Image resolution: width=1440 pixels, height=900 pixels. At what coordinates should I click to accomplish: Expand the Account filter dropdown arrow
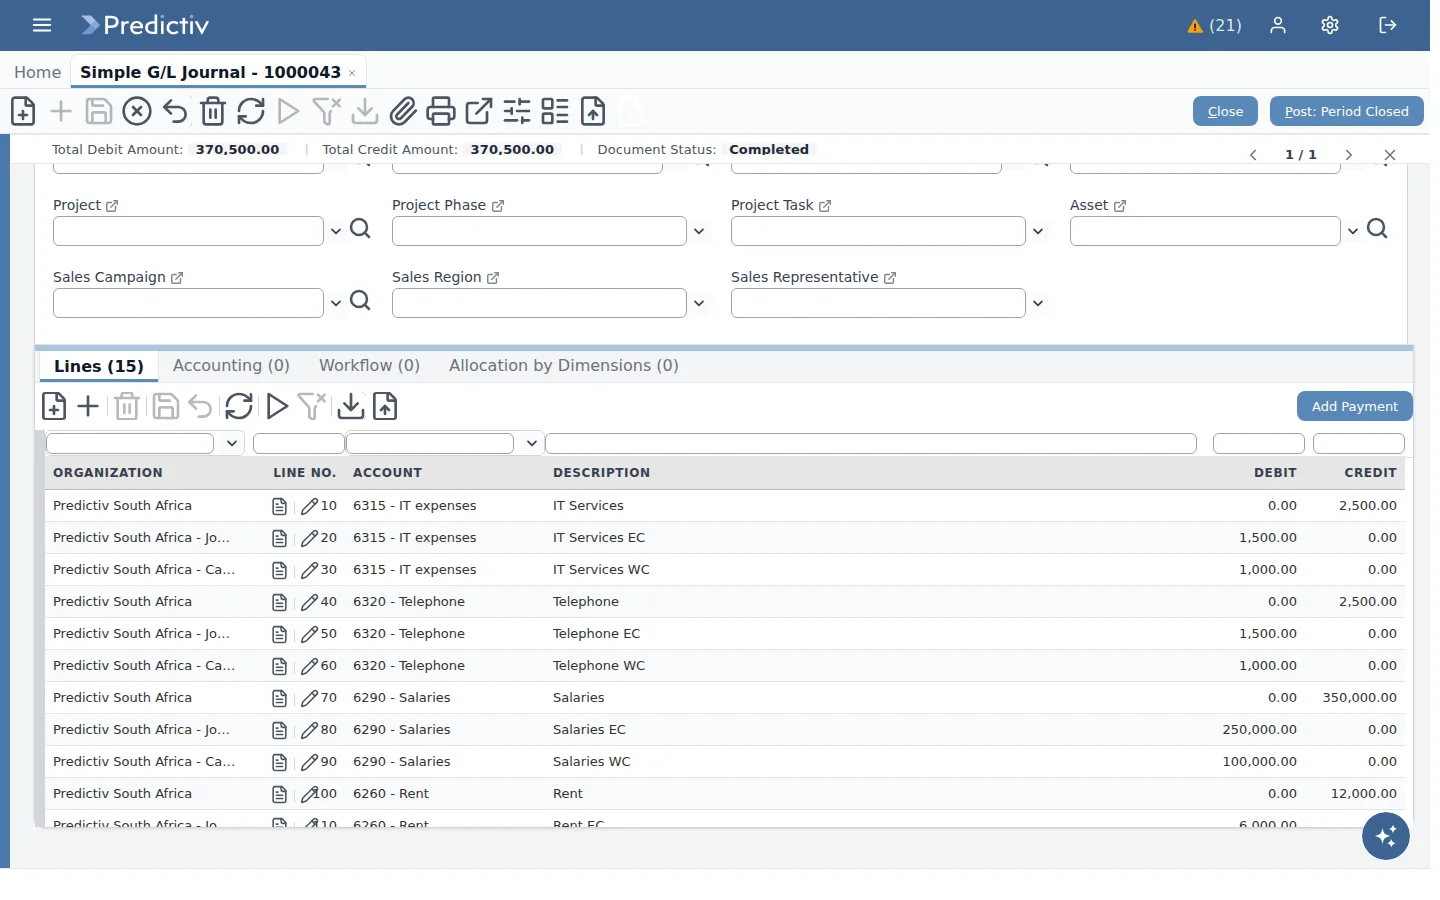[x=532, y=443]
